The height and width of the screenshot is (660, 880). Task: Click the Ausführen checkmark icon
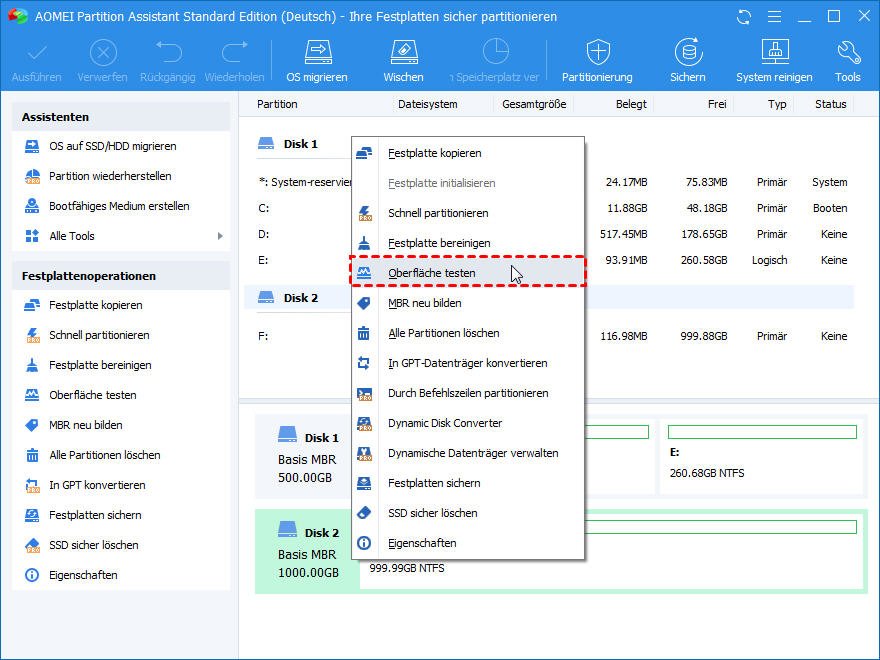[37, 54]
